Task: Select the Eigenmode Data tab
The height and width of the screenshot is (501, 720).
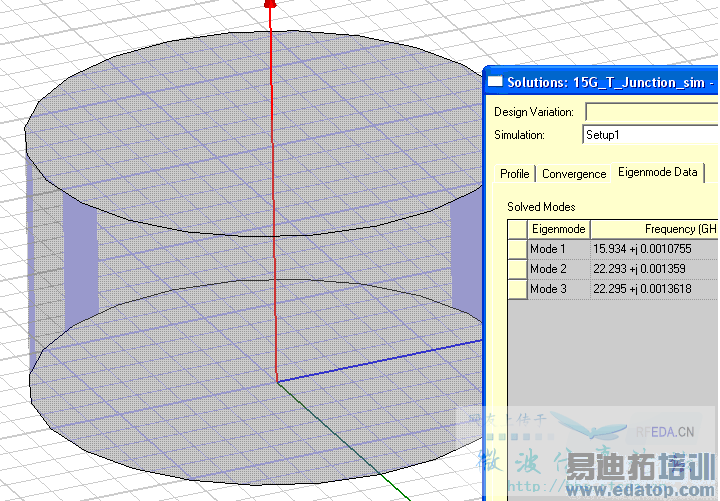Action: point(657,172)
